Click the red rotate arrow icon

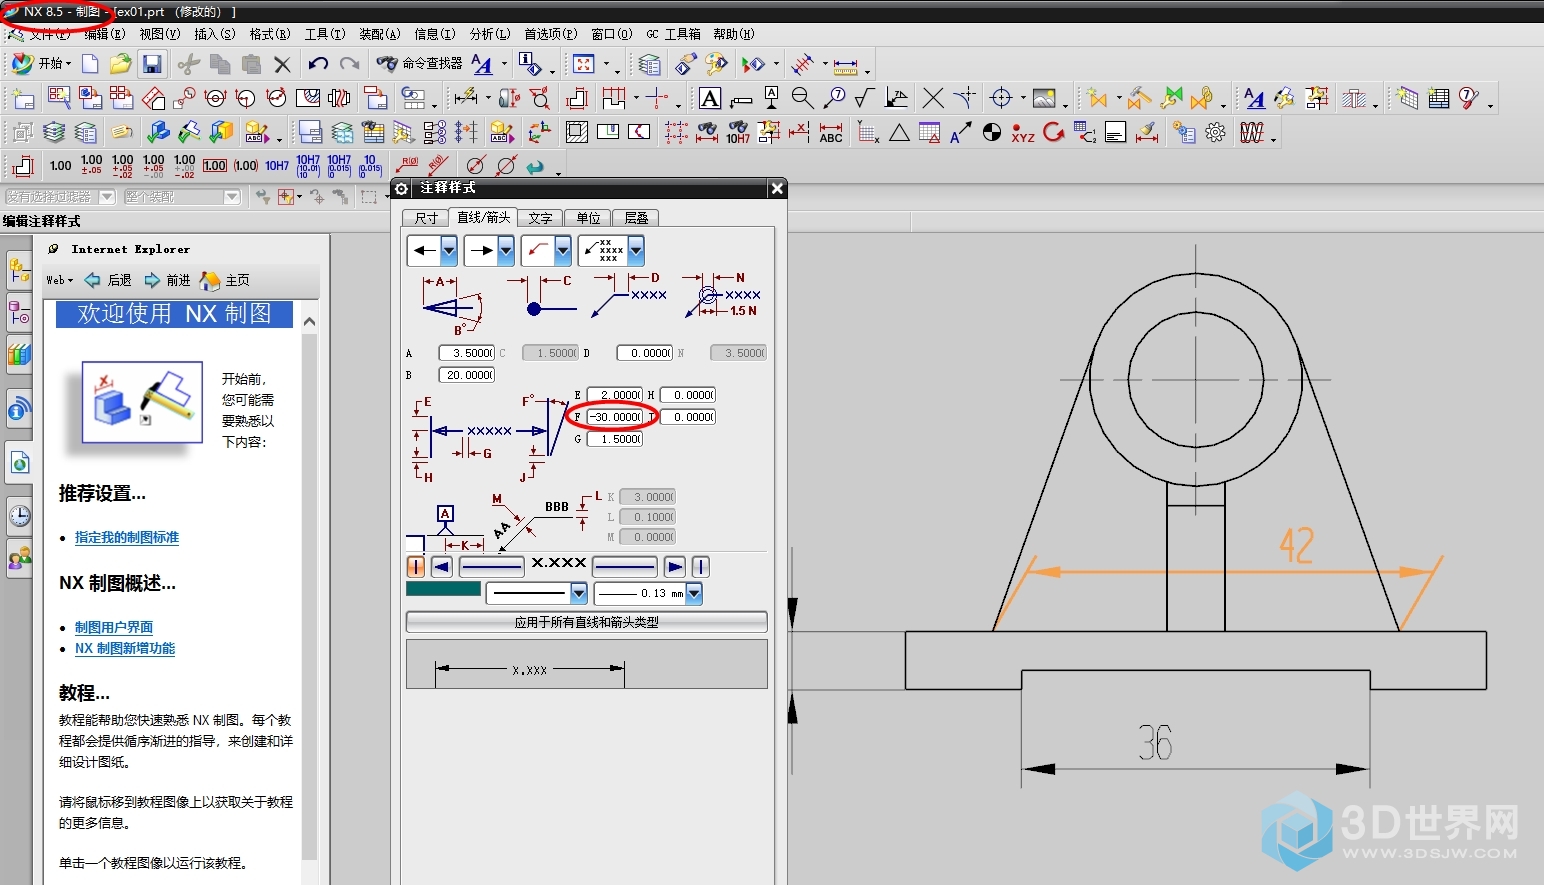pyautogui.click(x=1053, y=133)
